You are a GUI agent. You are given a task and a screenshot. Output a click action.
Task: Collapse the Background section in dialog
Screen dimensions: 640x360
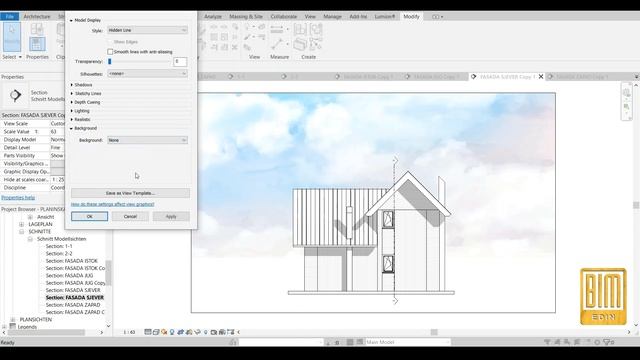pyautogui.click(x=71, y=128)
